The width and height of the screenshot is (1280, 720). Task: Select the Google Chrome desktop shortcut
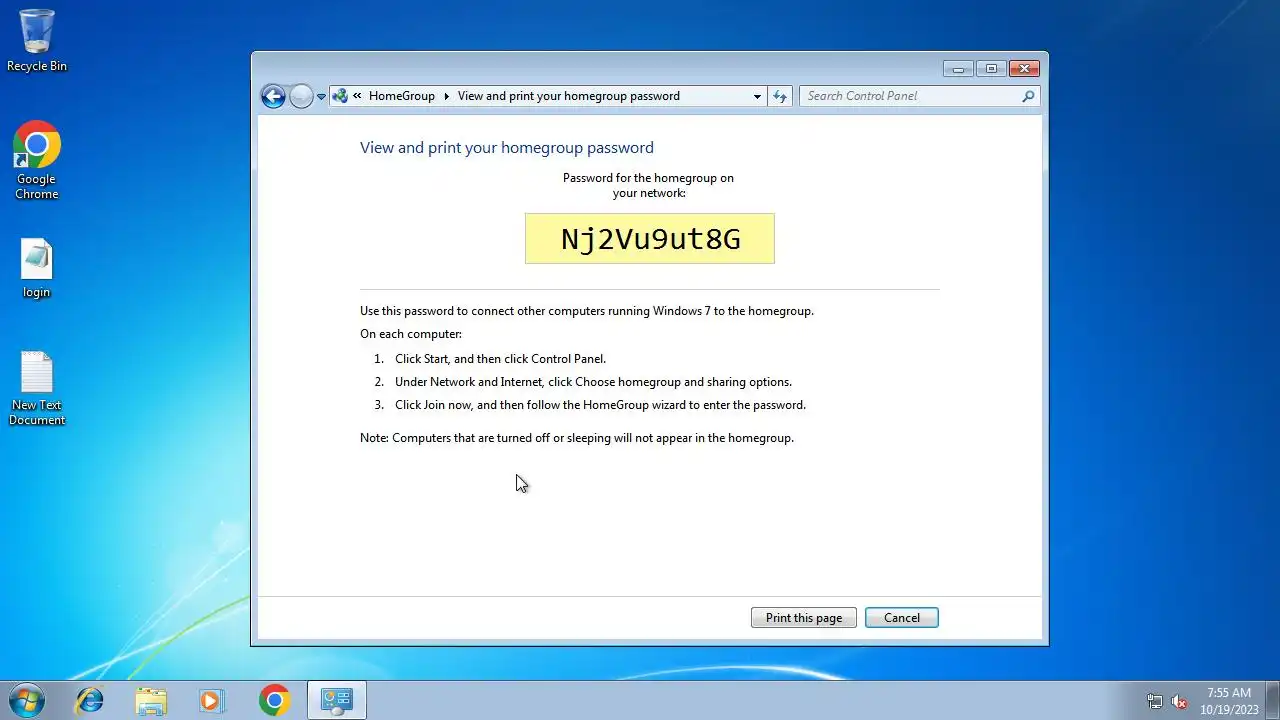[37, 160]
